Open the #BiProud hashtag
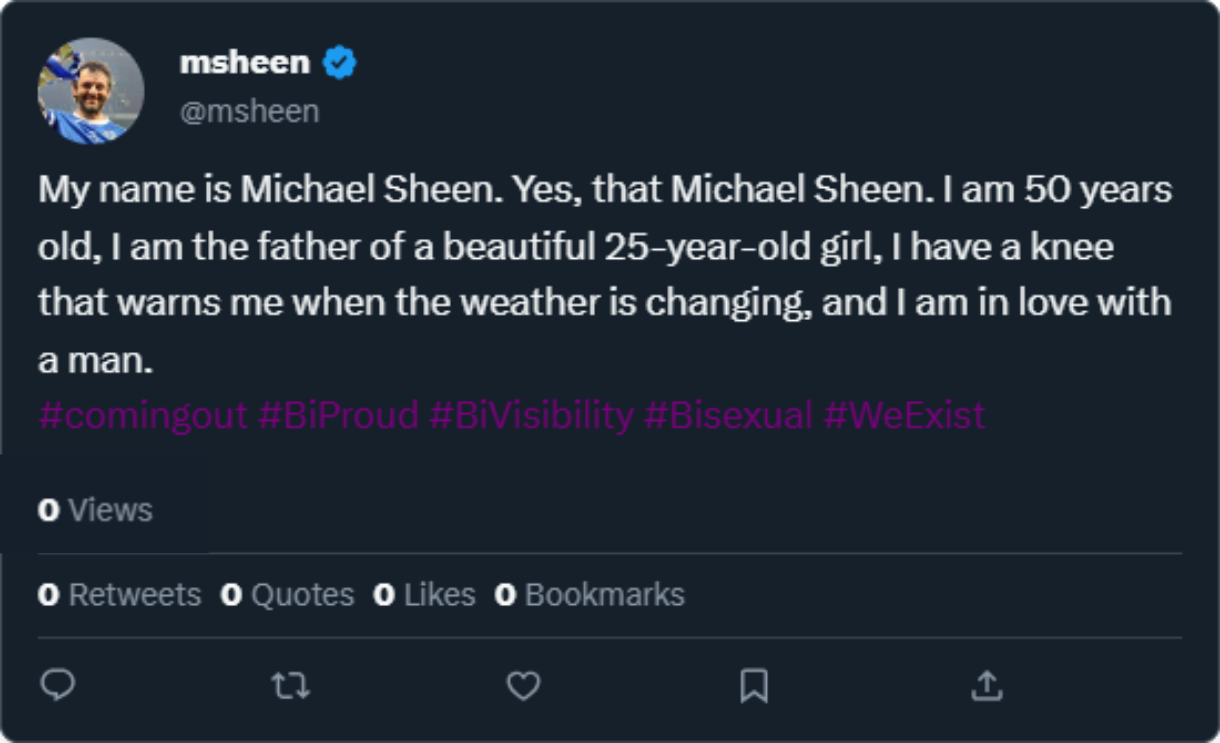 (338, 415)
